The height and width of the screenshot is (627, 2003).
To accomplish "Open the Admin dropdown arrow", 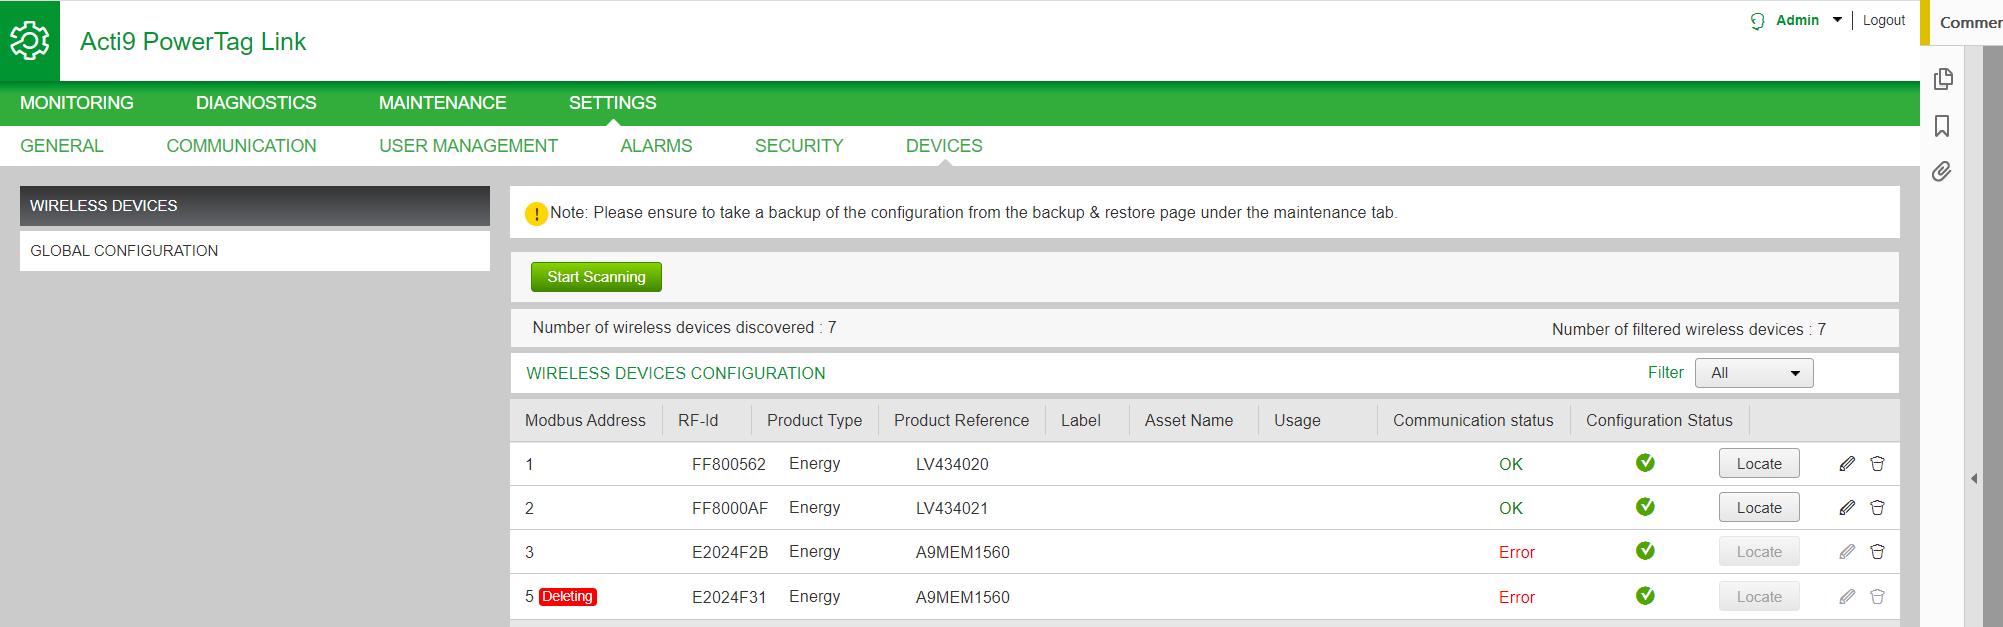I will pos(1837,20).
